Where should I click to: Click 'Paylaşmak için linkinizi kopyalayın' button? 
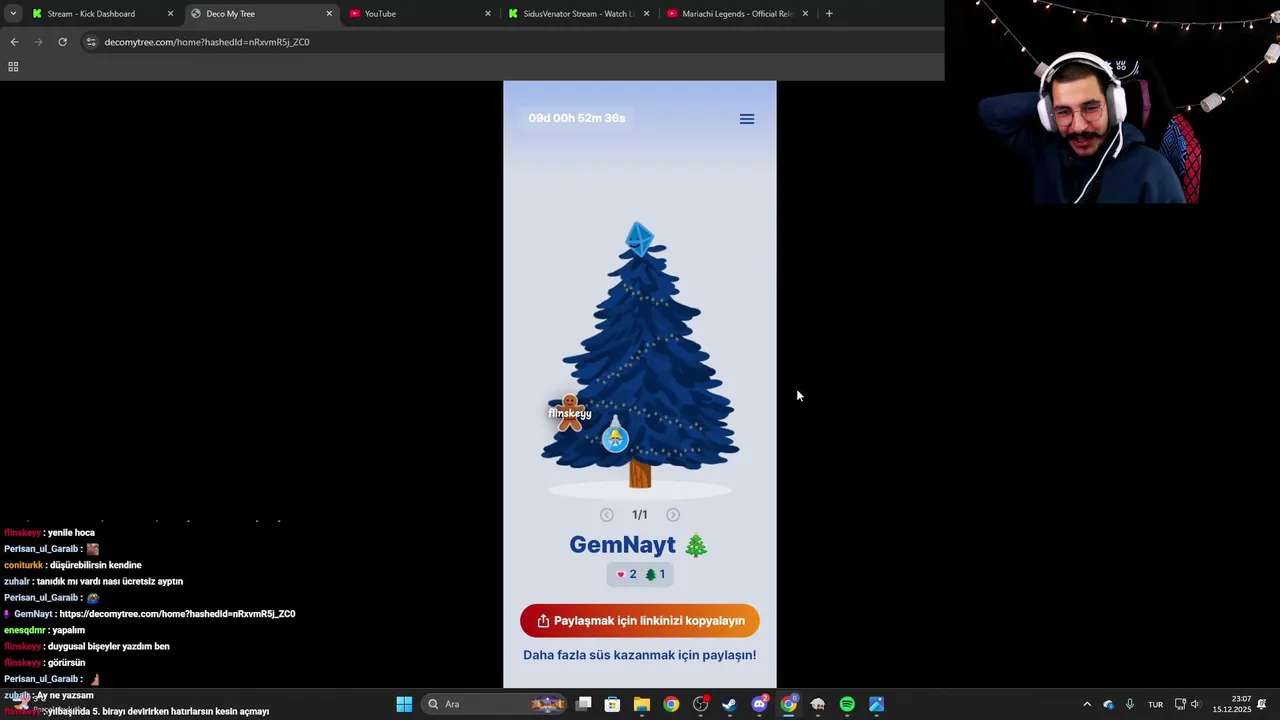click(x=640, y=621)
